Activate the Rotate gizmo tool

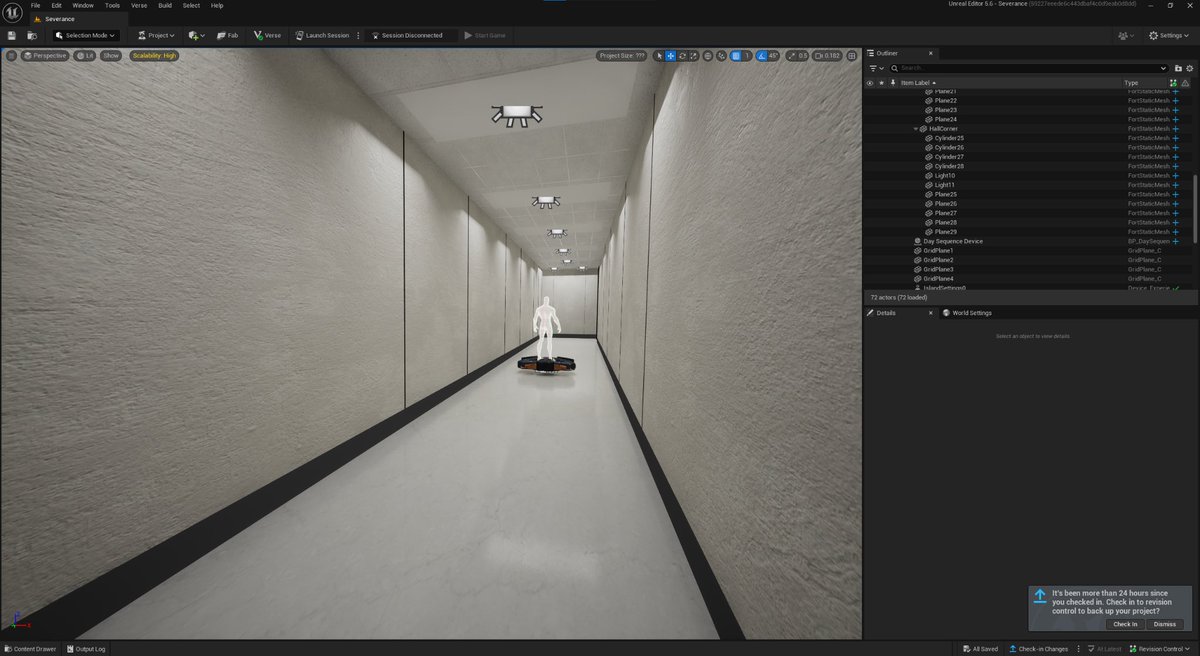tap(681, 56)
